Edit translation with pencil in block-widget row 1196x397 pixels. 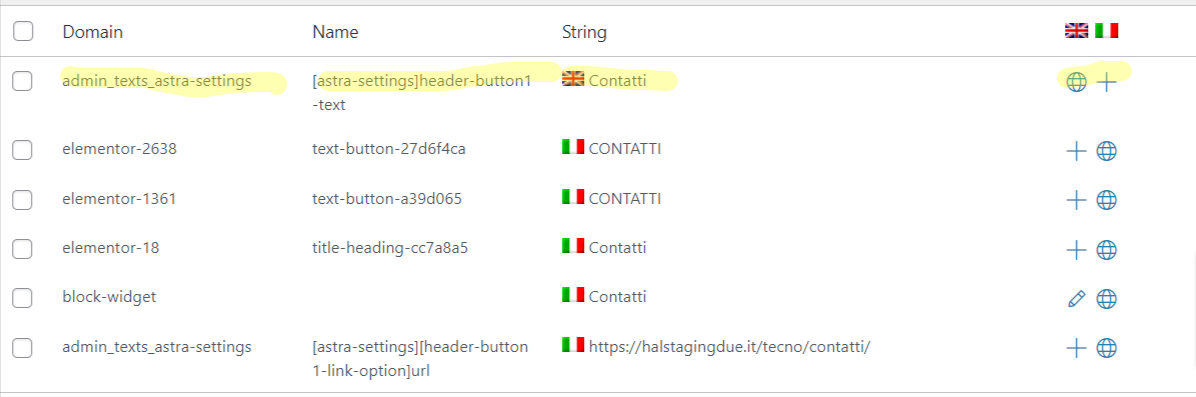pyautogui.click(x=1076, y=299)
